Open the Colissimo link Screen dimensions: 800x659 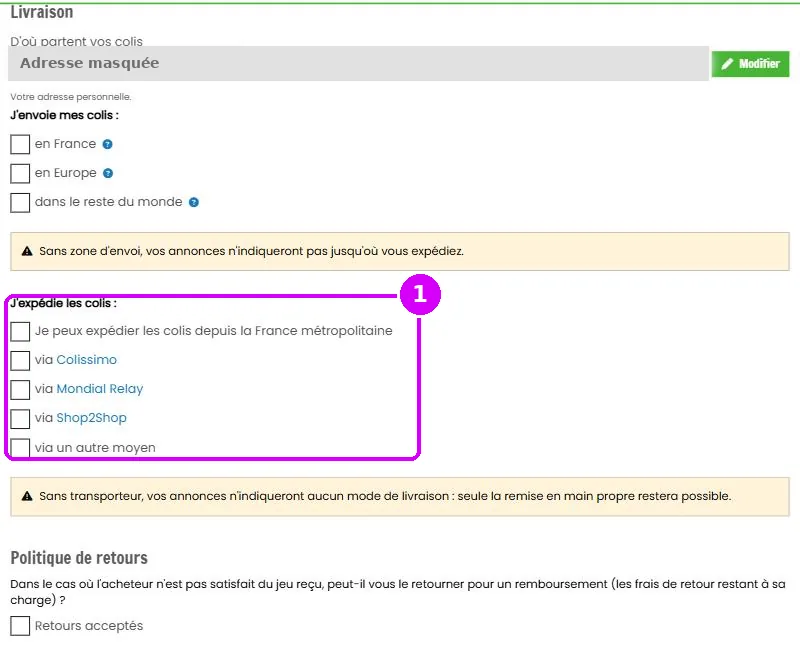87,360
